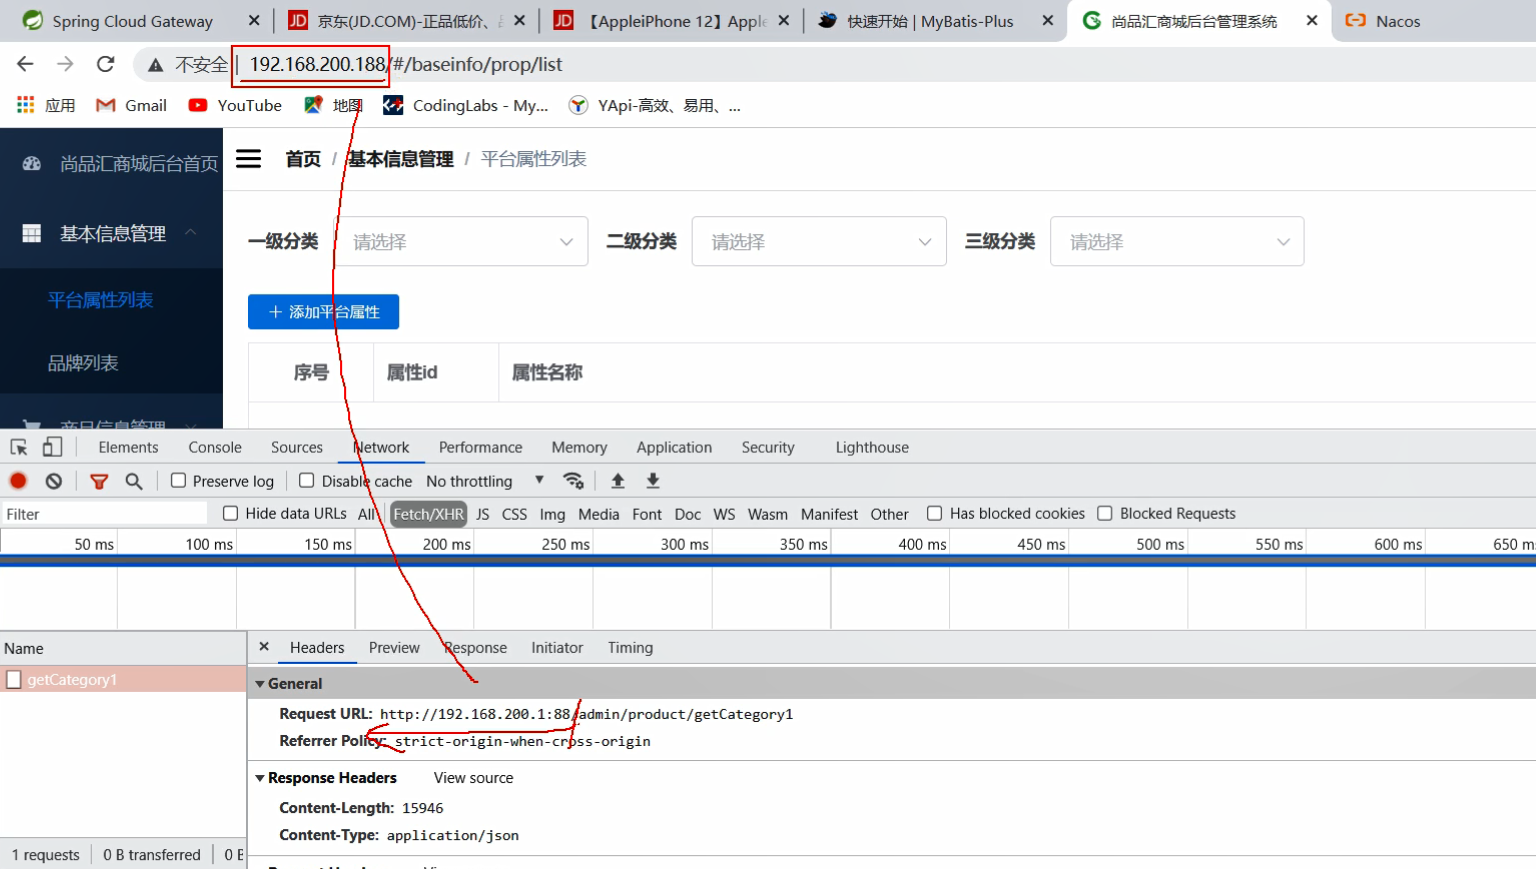Enable the Disable cache checkbox
1536x869 pixels.
tap(307, 481)
